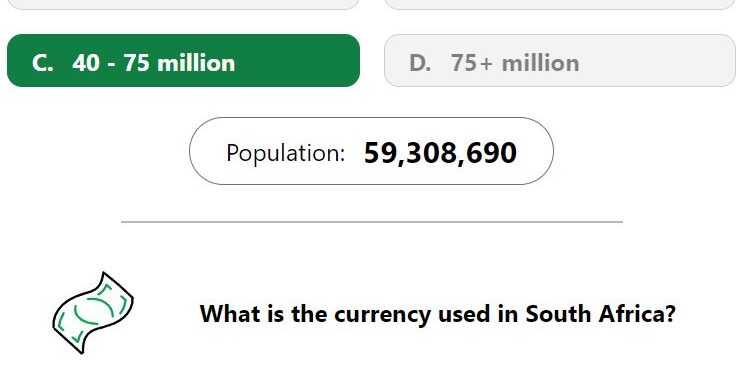The width and height of the screenshot is (745, 375).
Task: Click the "40 - 75 million" answer text
Action: 153,63
